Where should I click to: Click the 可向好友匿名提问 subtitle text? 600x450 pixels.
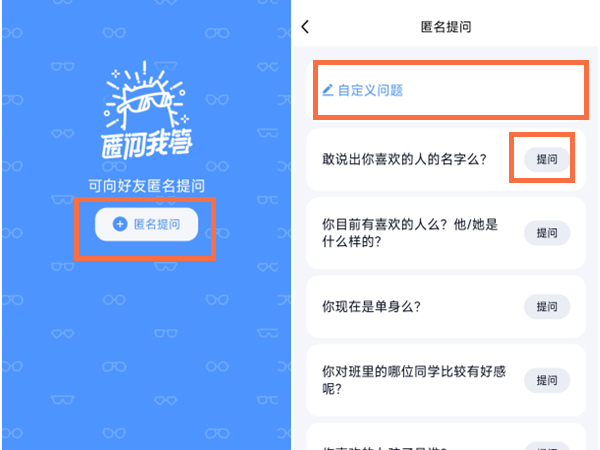point(147,186)
